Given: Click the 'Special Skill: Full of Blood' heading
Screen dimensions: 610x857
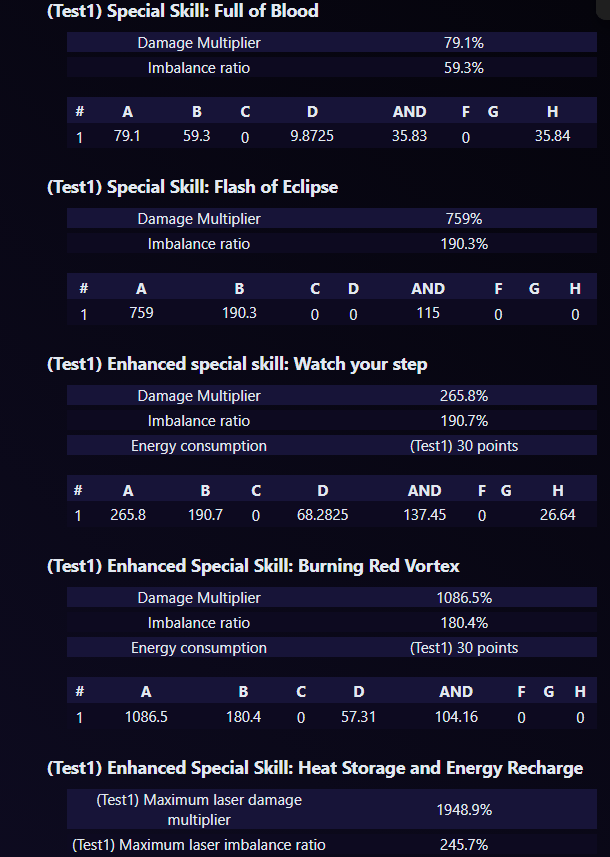Looking at the screenshot, I should 183,11.
